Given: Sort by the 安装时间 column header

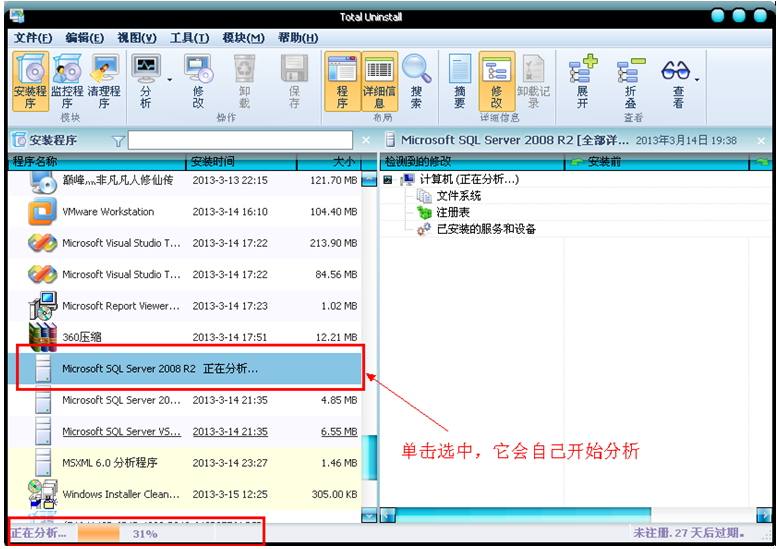Looking at the screenshot, I should pyautogui.click(x=241, y=162).
